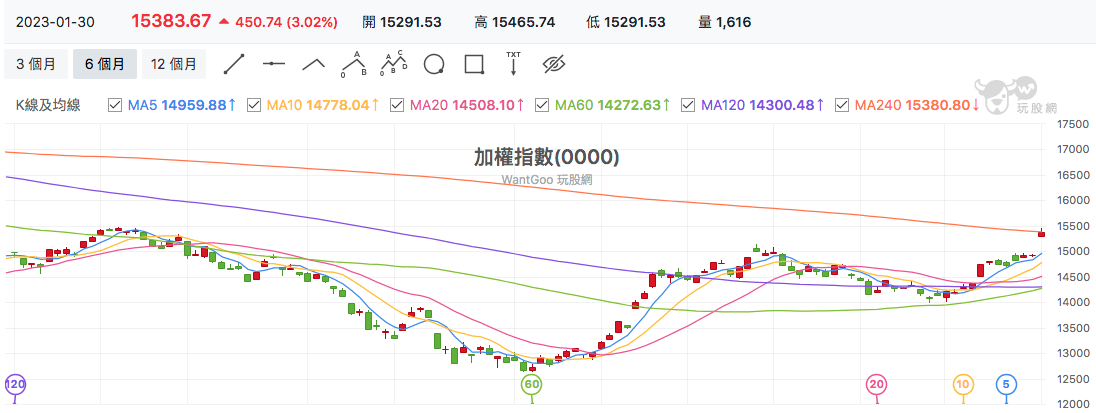This screenshot has height=413, width=1096.
Task: Click the date 2023-01-30
Action: 55,22
